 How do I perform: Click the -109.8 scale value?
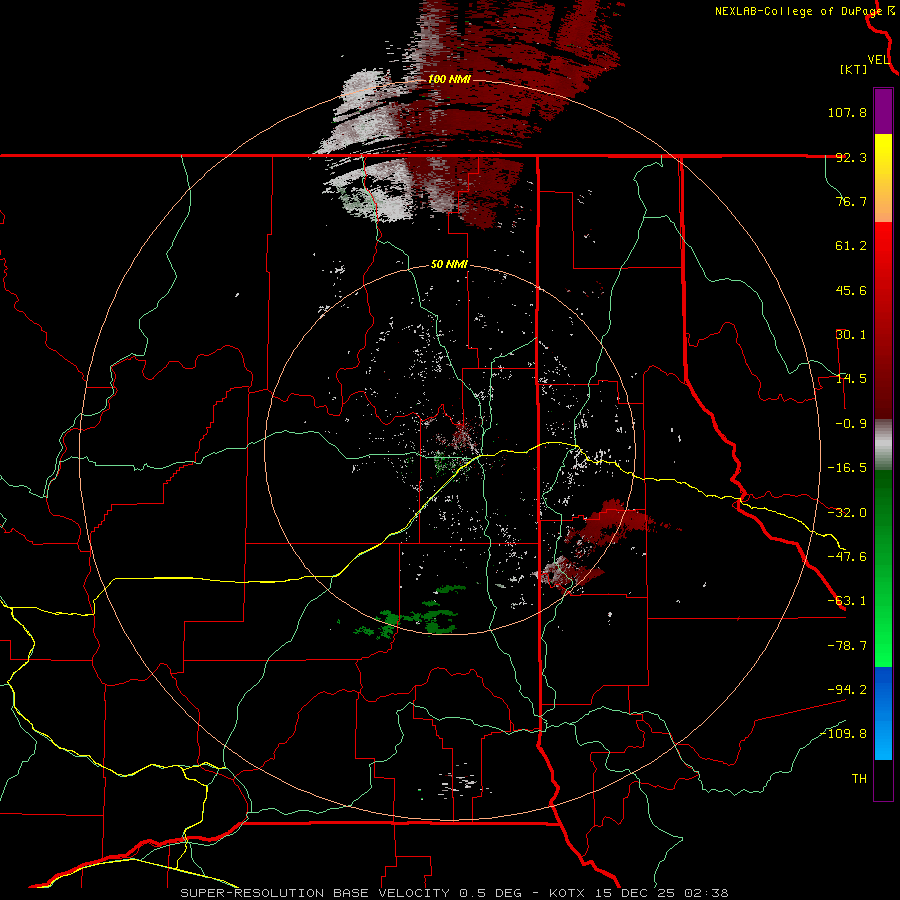(844, 734)
